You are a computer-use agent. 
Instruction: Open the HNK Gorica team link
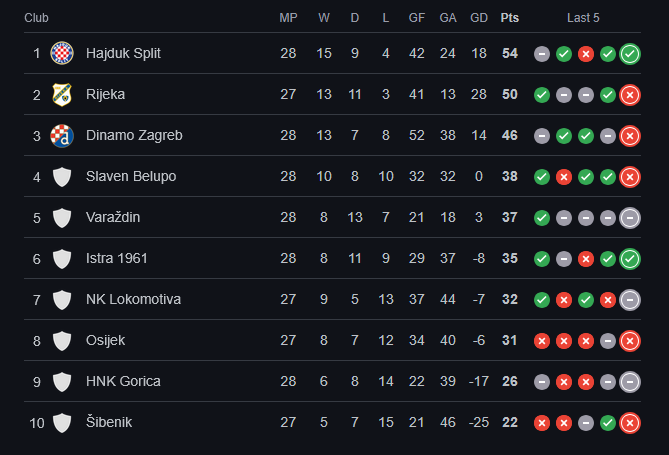coord(123,381)
